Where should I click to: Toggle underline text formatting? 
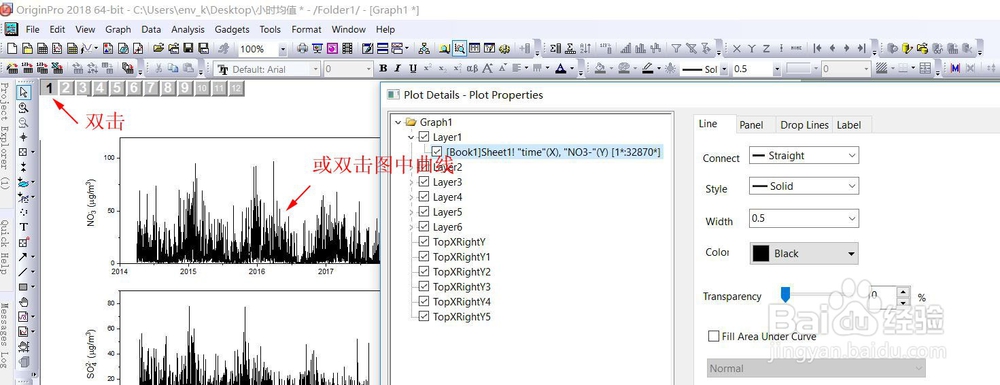[413, 69]
